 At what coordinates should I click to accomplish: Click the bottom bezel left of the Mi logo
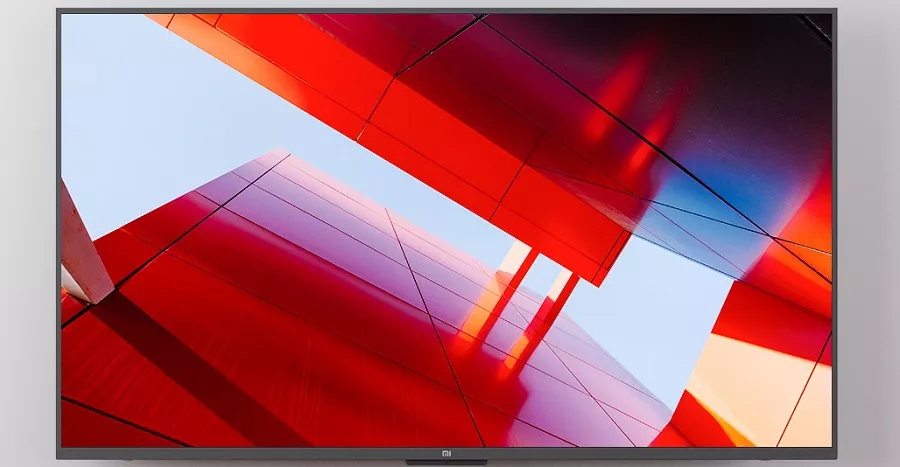(250, 453)
